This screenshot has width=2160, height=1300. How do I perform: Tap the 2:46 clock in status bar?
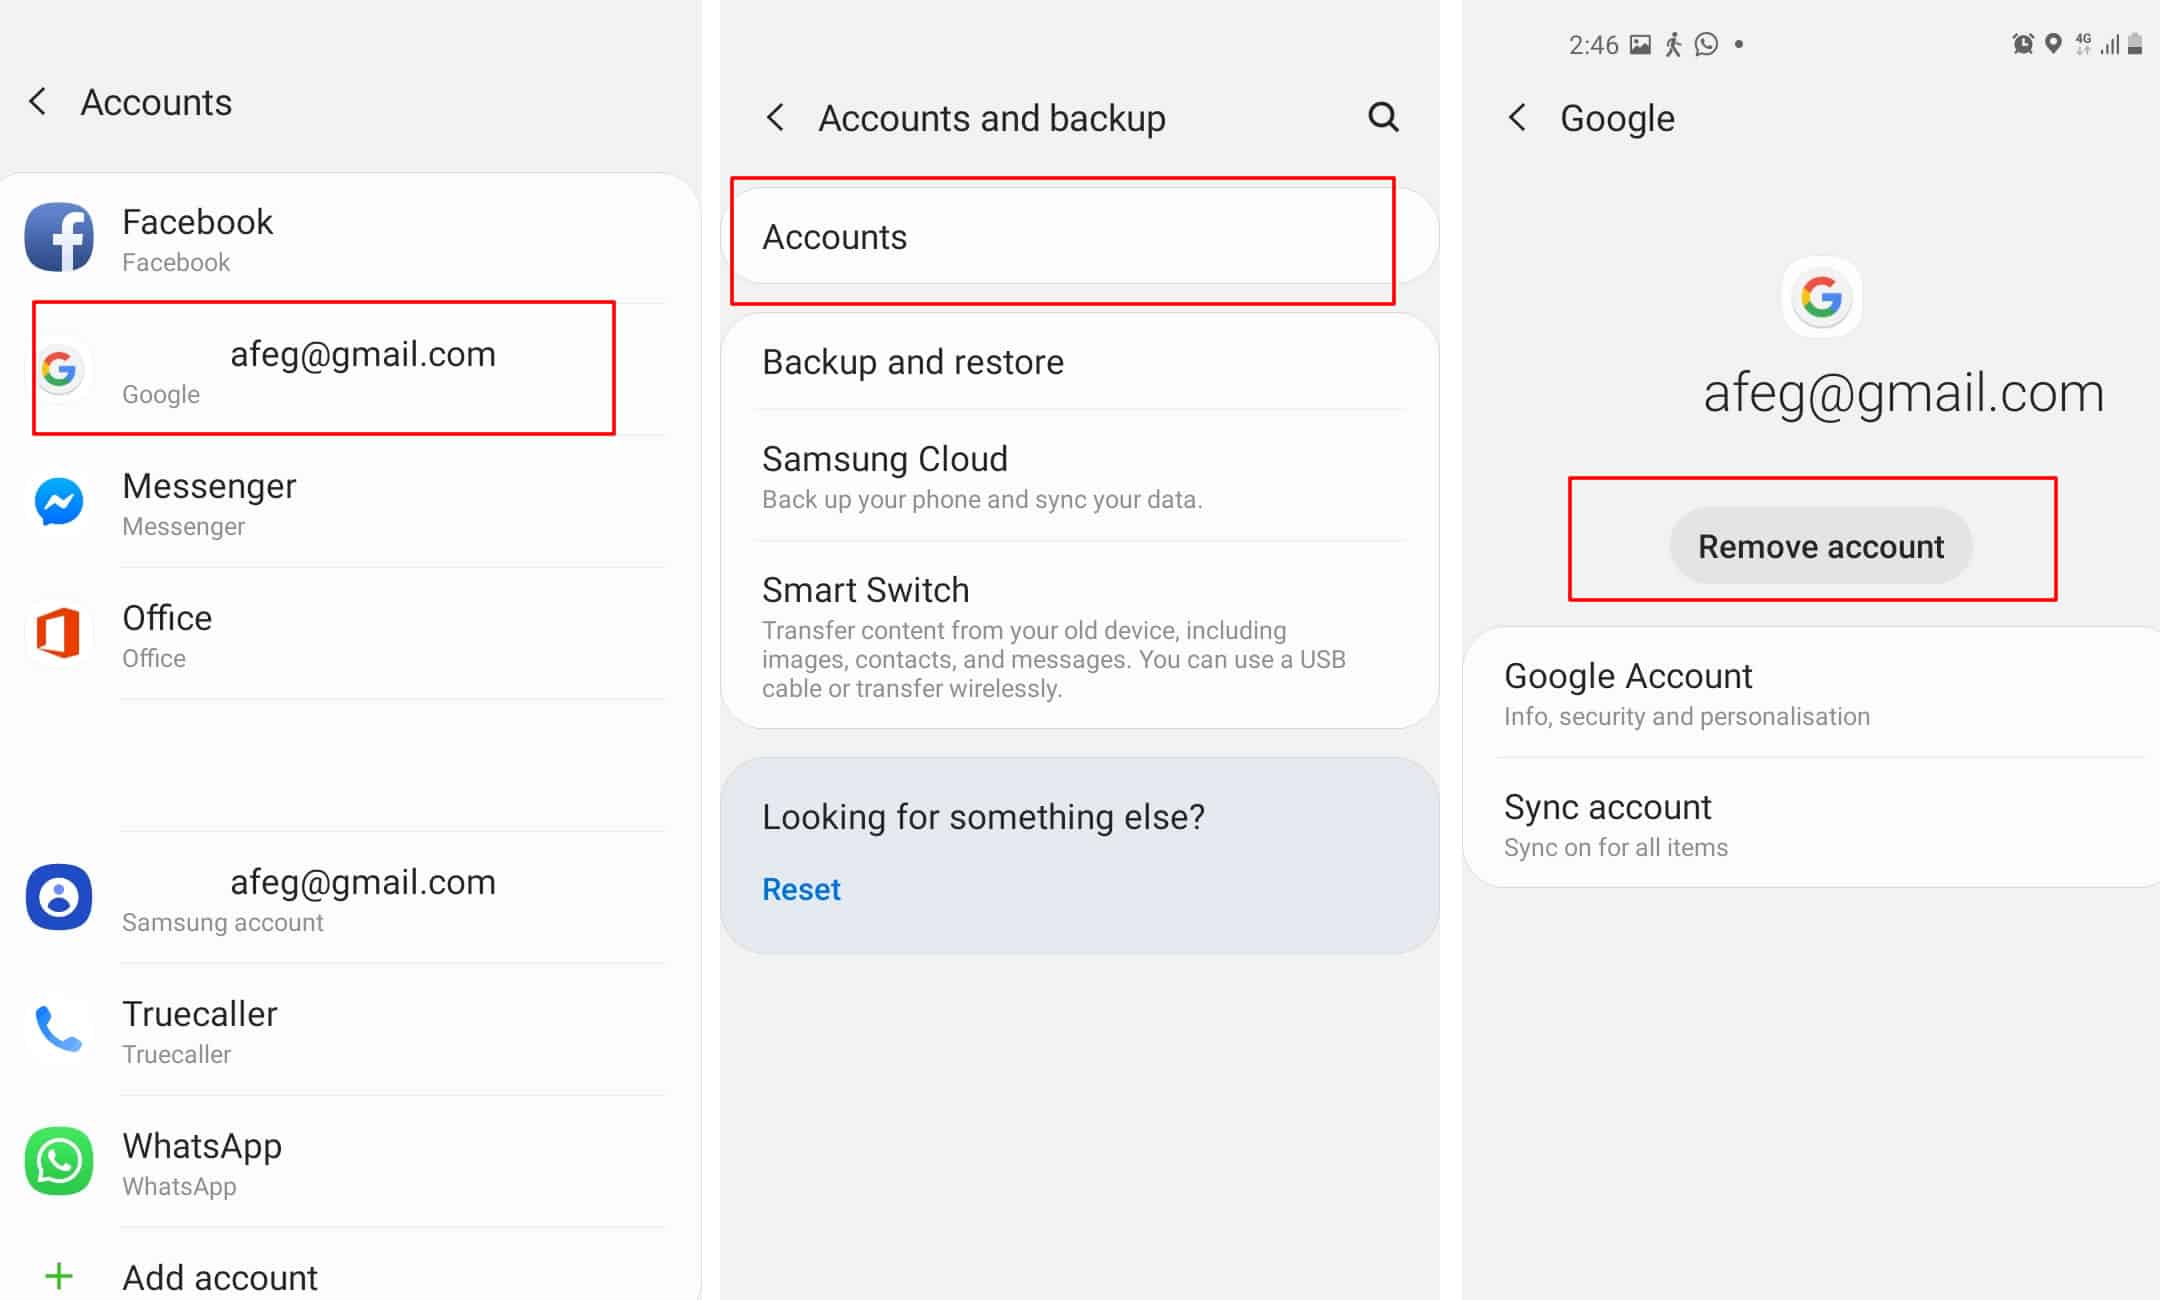[1593, 45]
